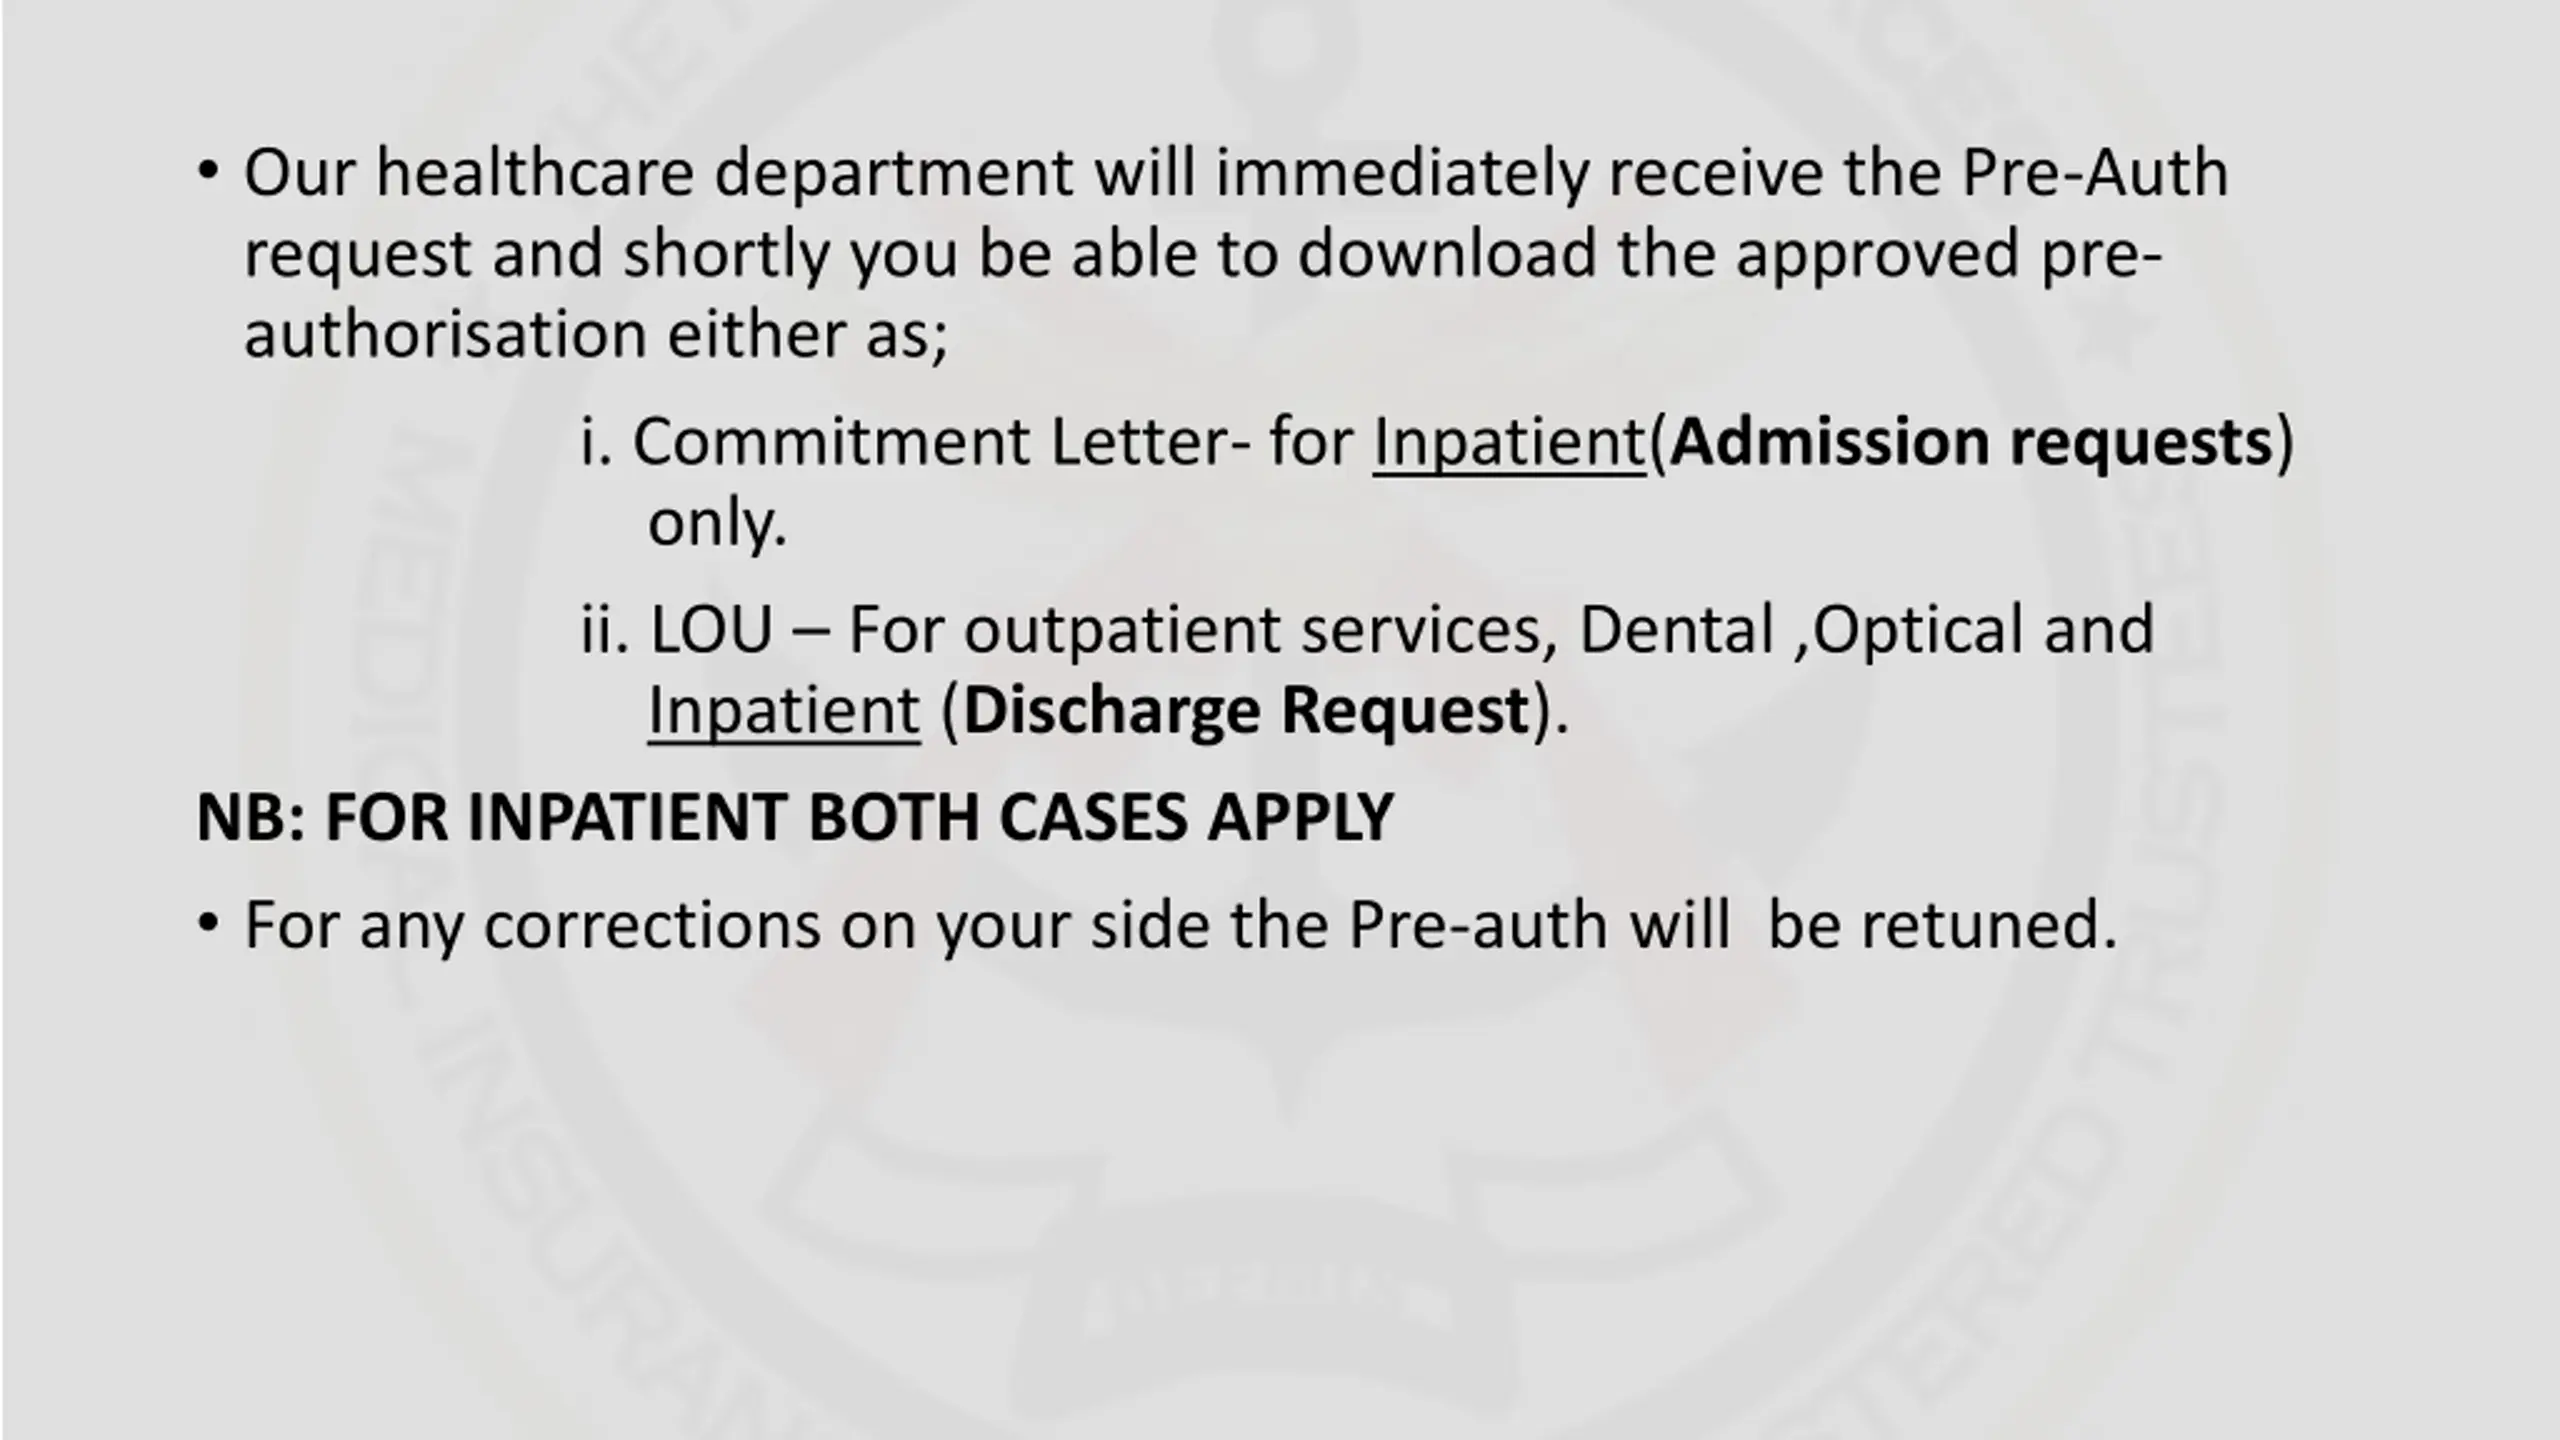Click the word Pre-Auth in first line
This screenshot has height=1440, width=2560.
pos(2095,173)
